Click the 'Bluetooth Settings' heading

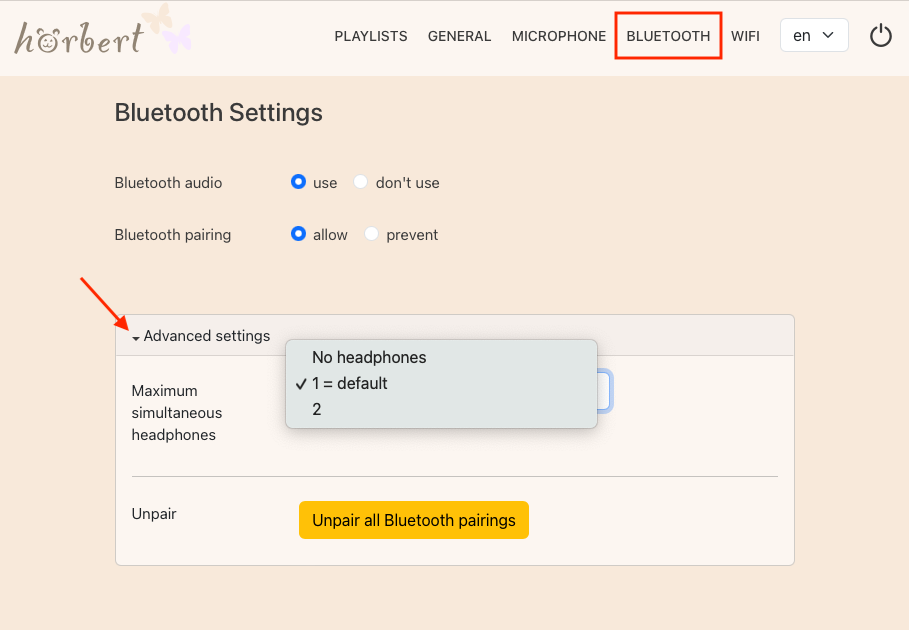pos(218,112)
